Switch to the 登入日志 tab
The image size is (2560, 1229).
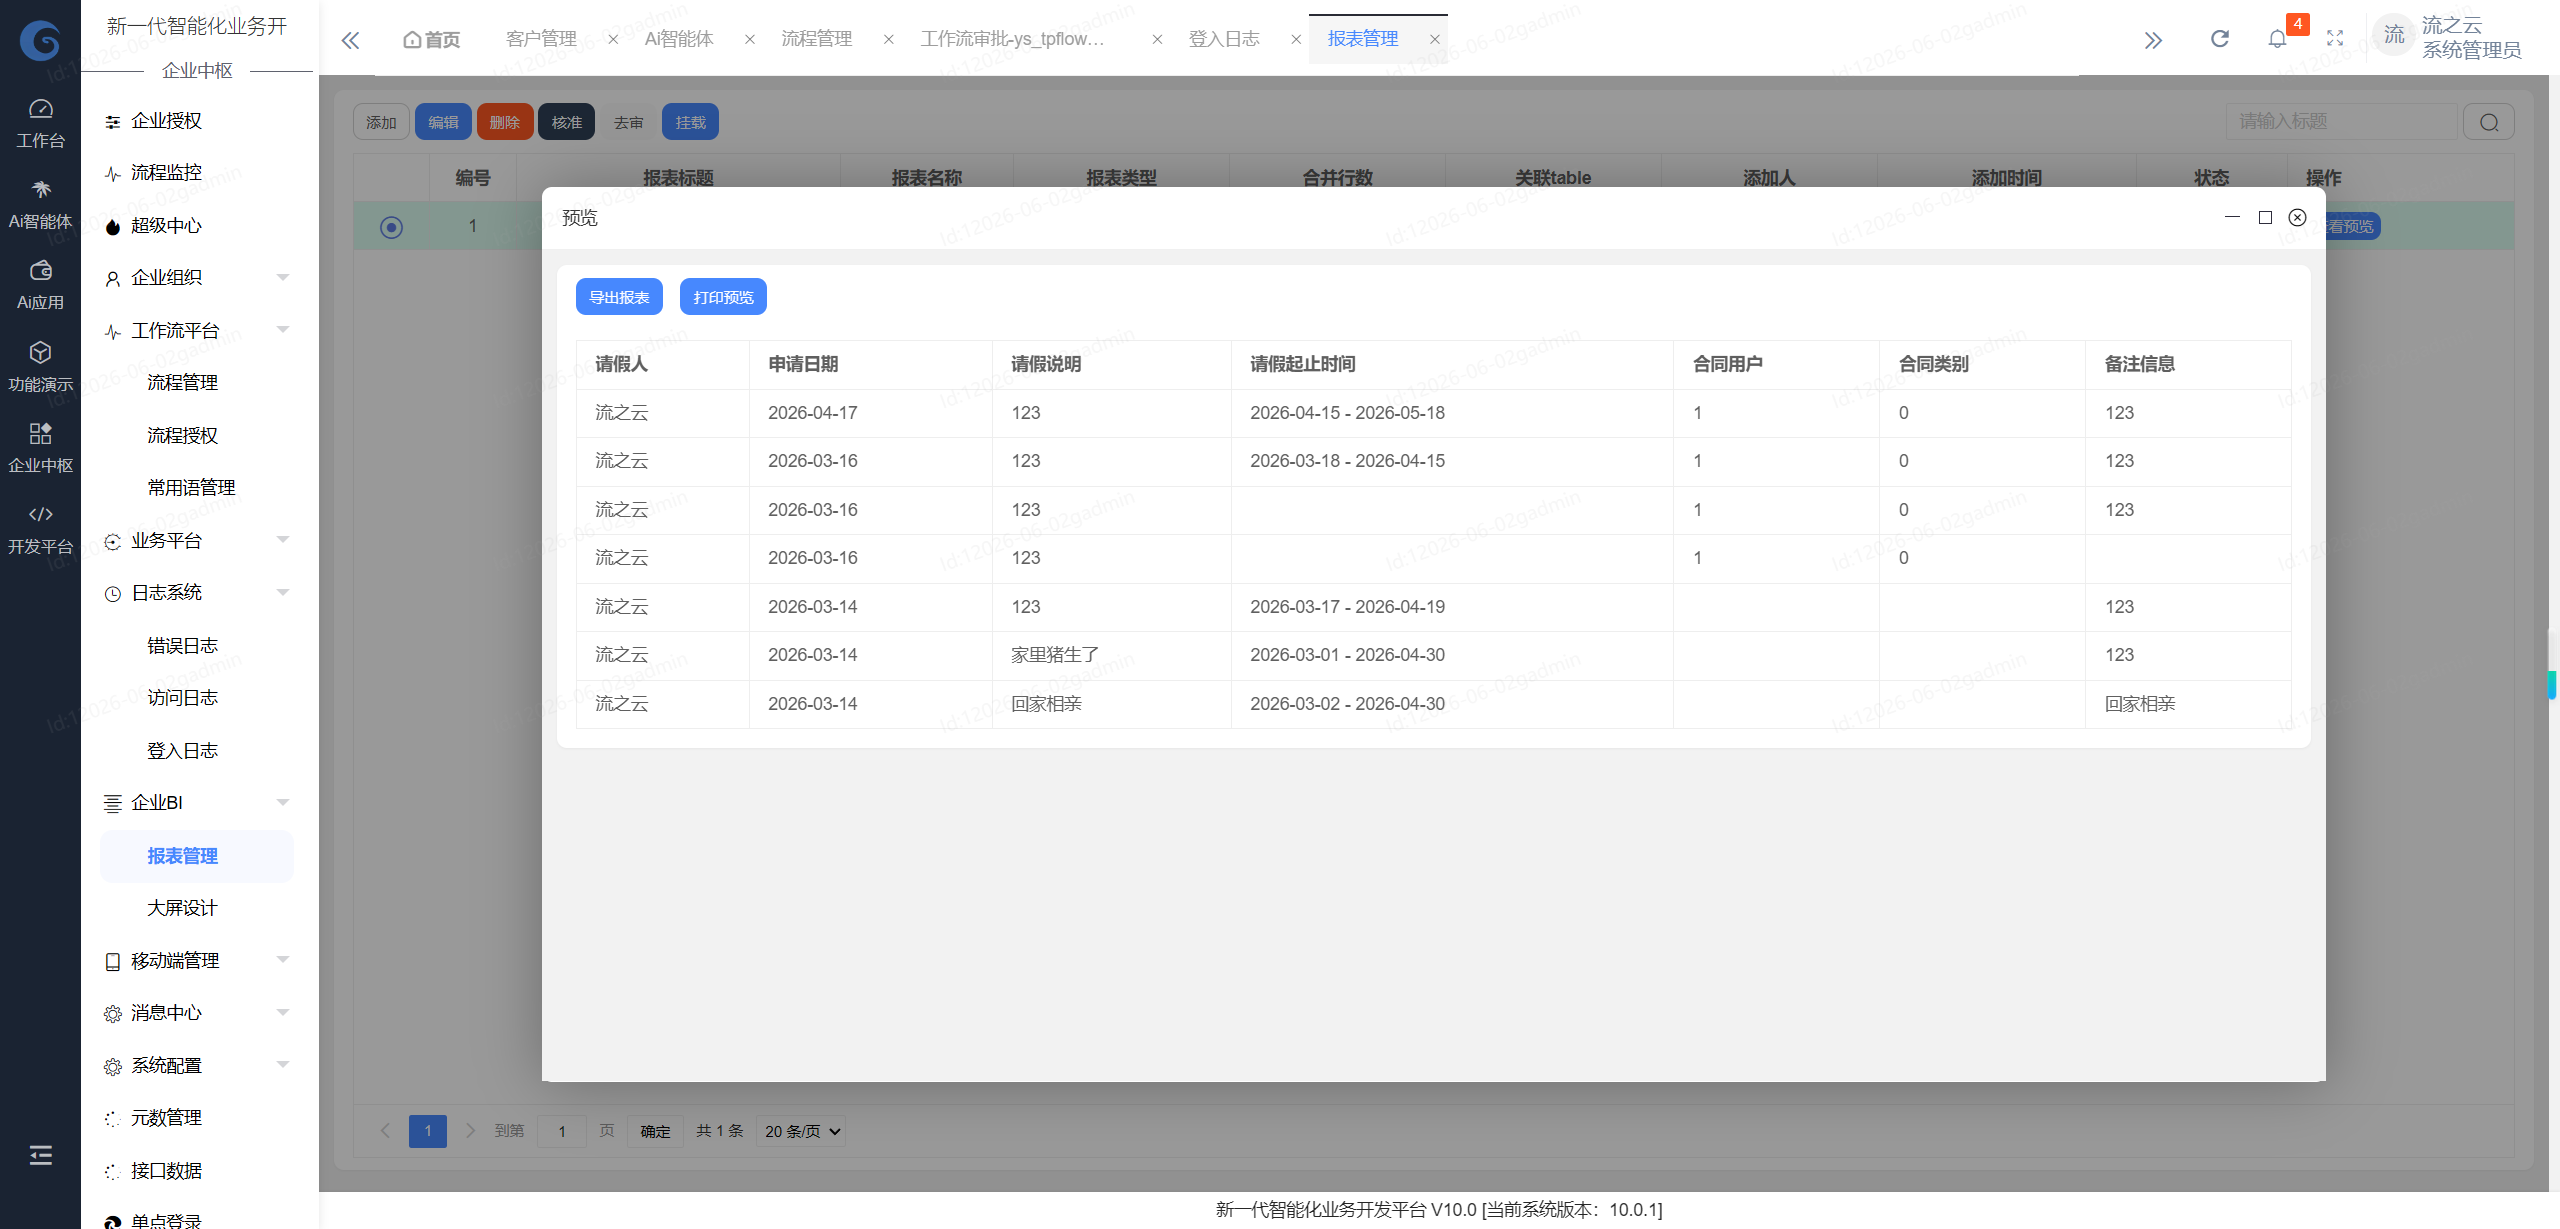[x=1224, y=39]
